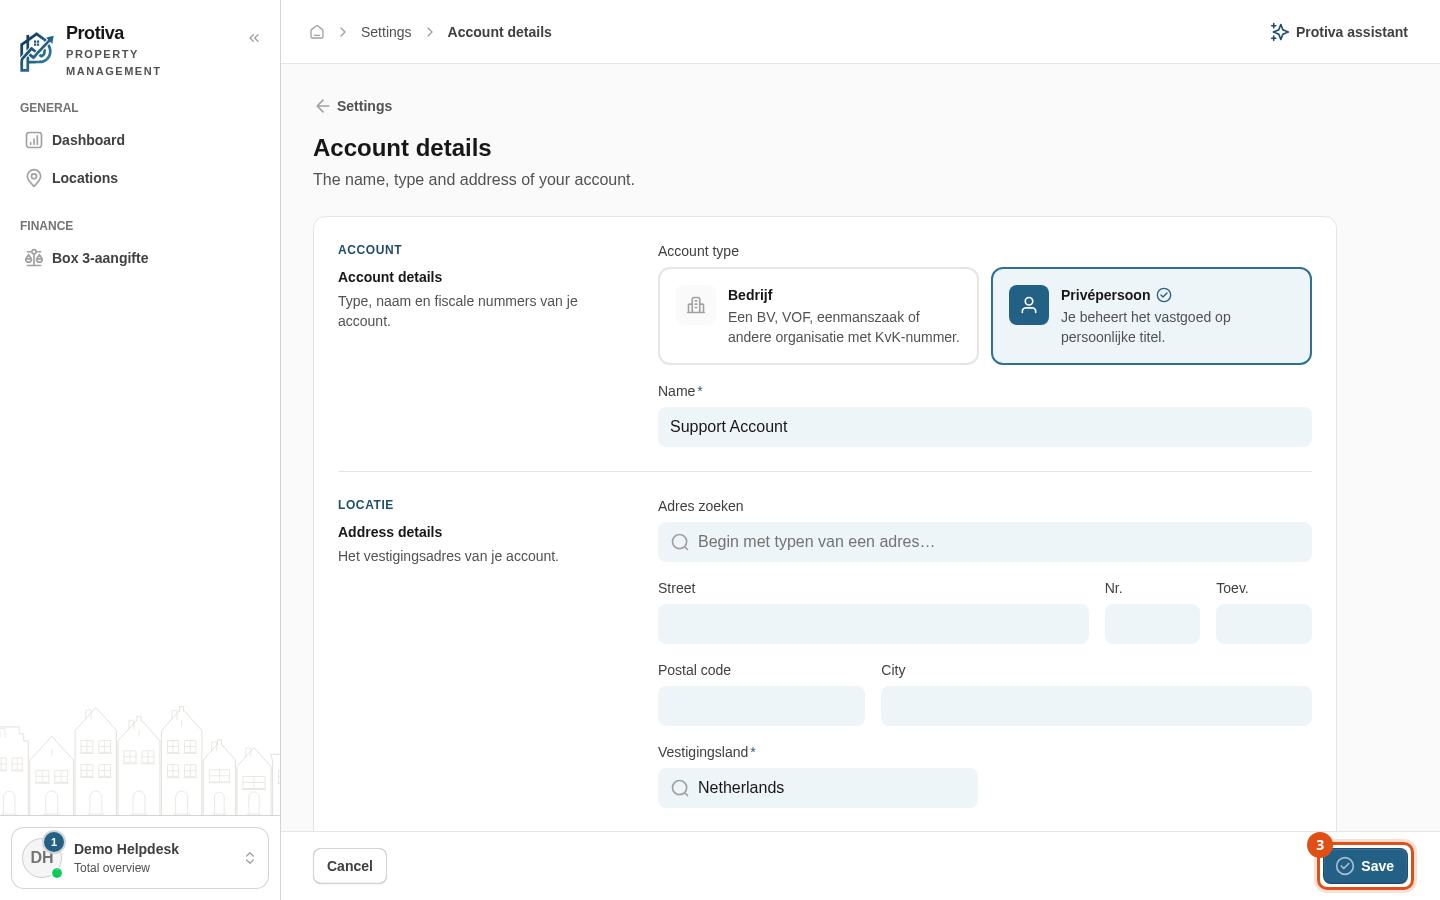
Task: Open Dashboard in the sidebar
Action: [x=140, y=140]
